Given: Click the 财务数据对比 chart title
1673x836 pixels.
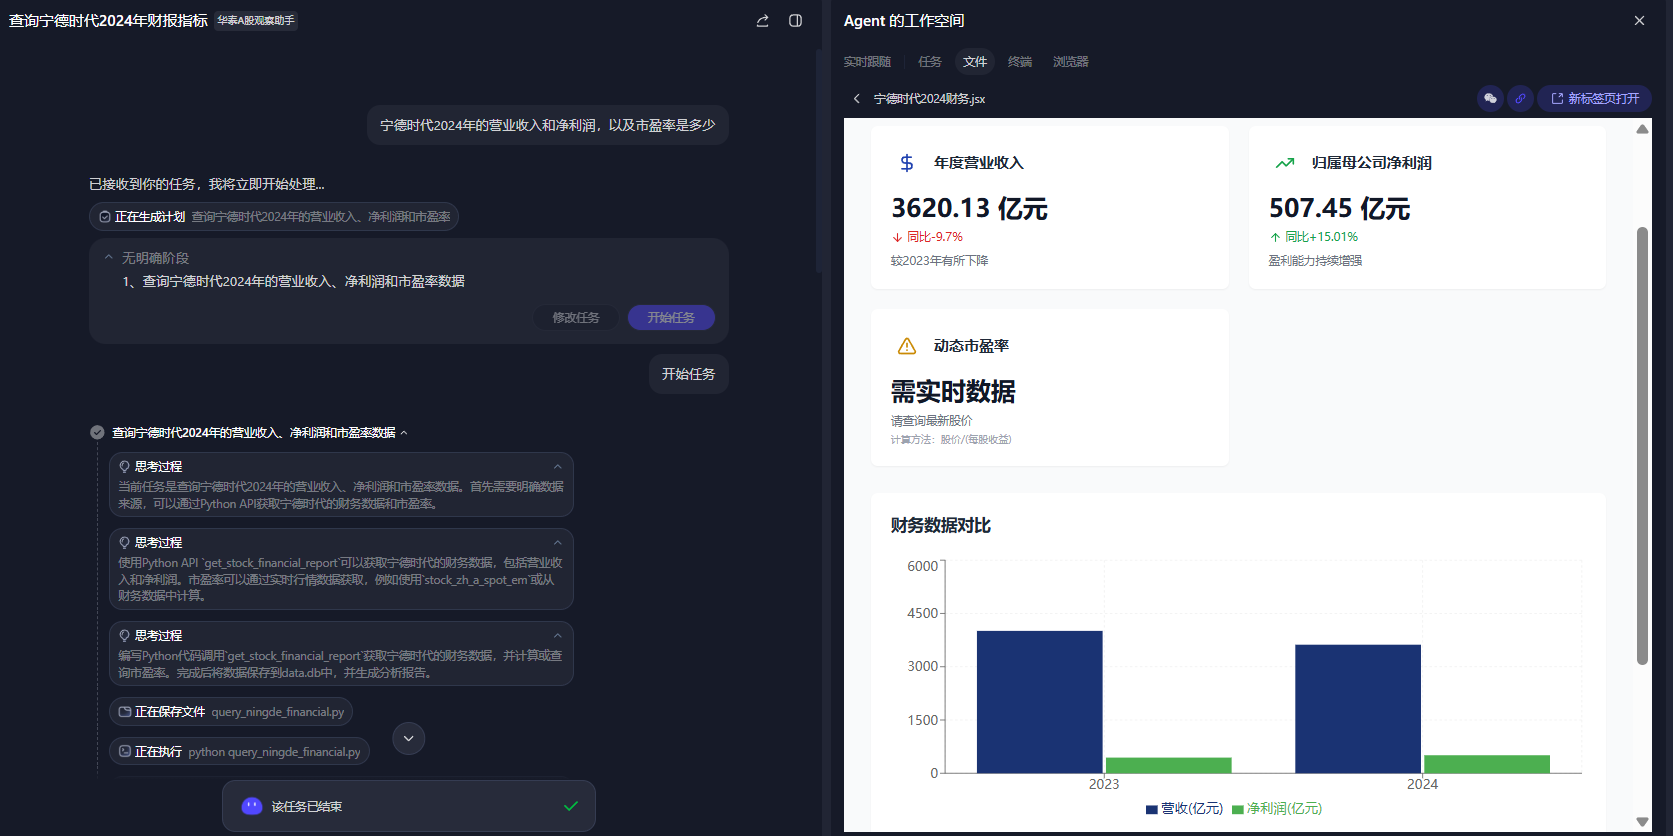Looking at the screenshot, I should (x=941, y=526).
